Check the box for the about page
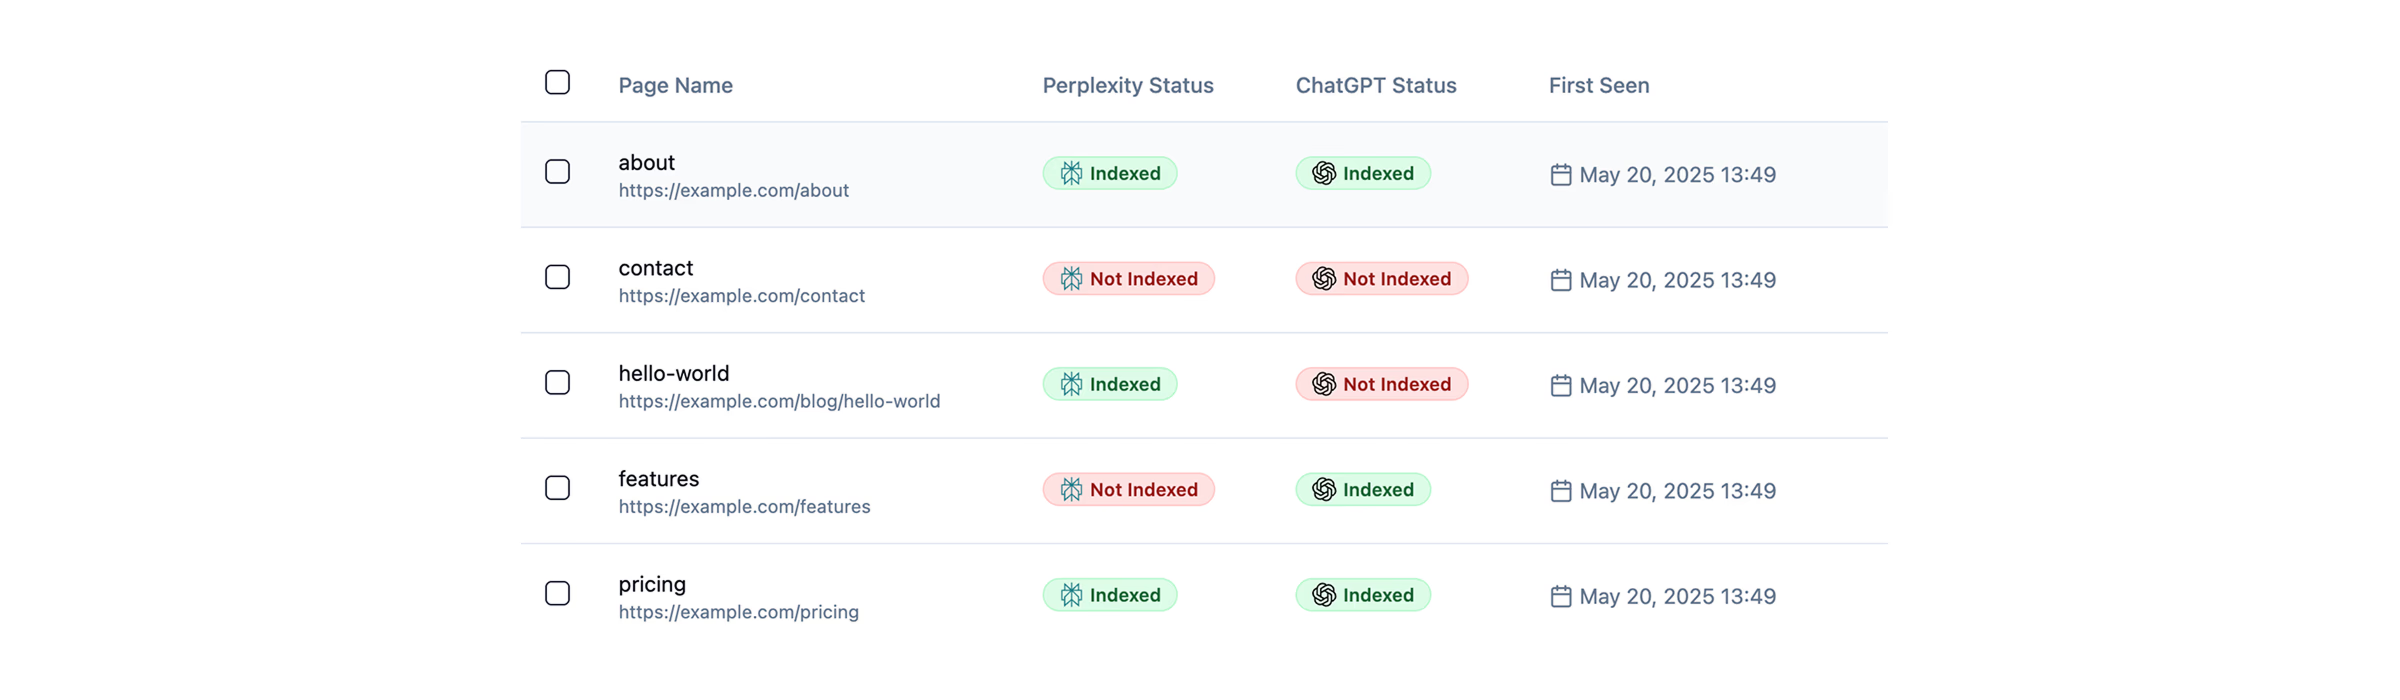This screenshot has width=2400, height=700. (x=558, y=172)
